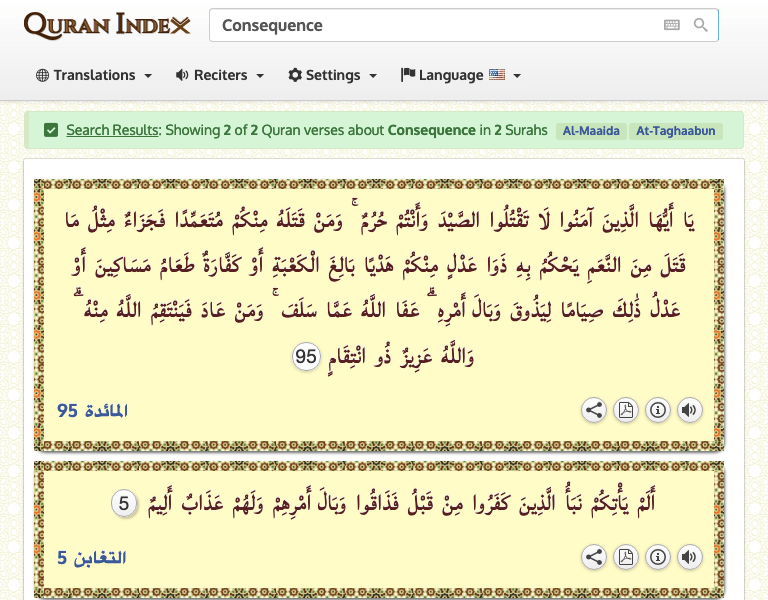Show info for verse At-Taghaabun 5

click(x=657, y=557)
